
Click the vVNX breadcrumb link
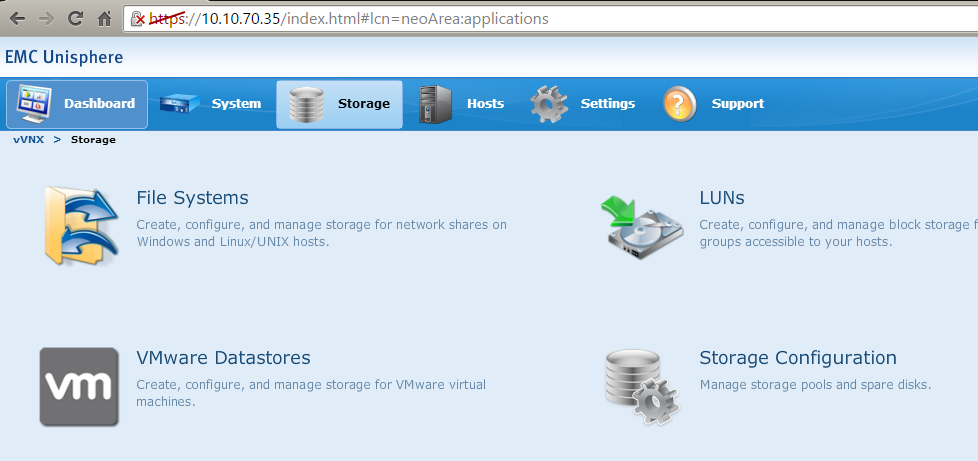click(x=29, y=140)
